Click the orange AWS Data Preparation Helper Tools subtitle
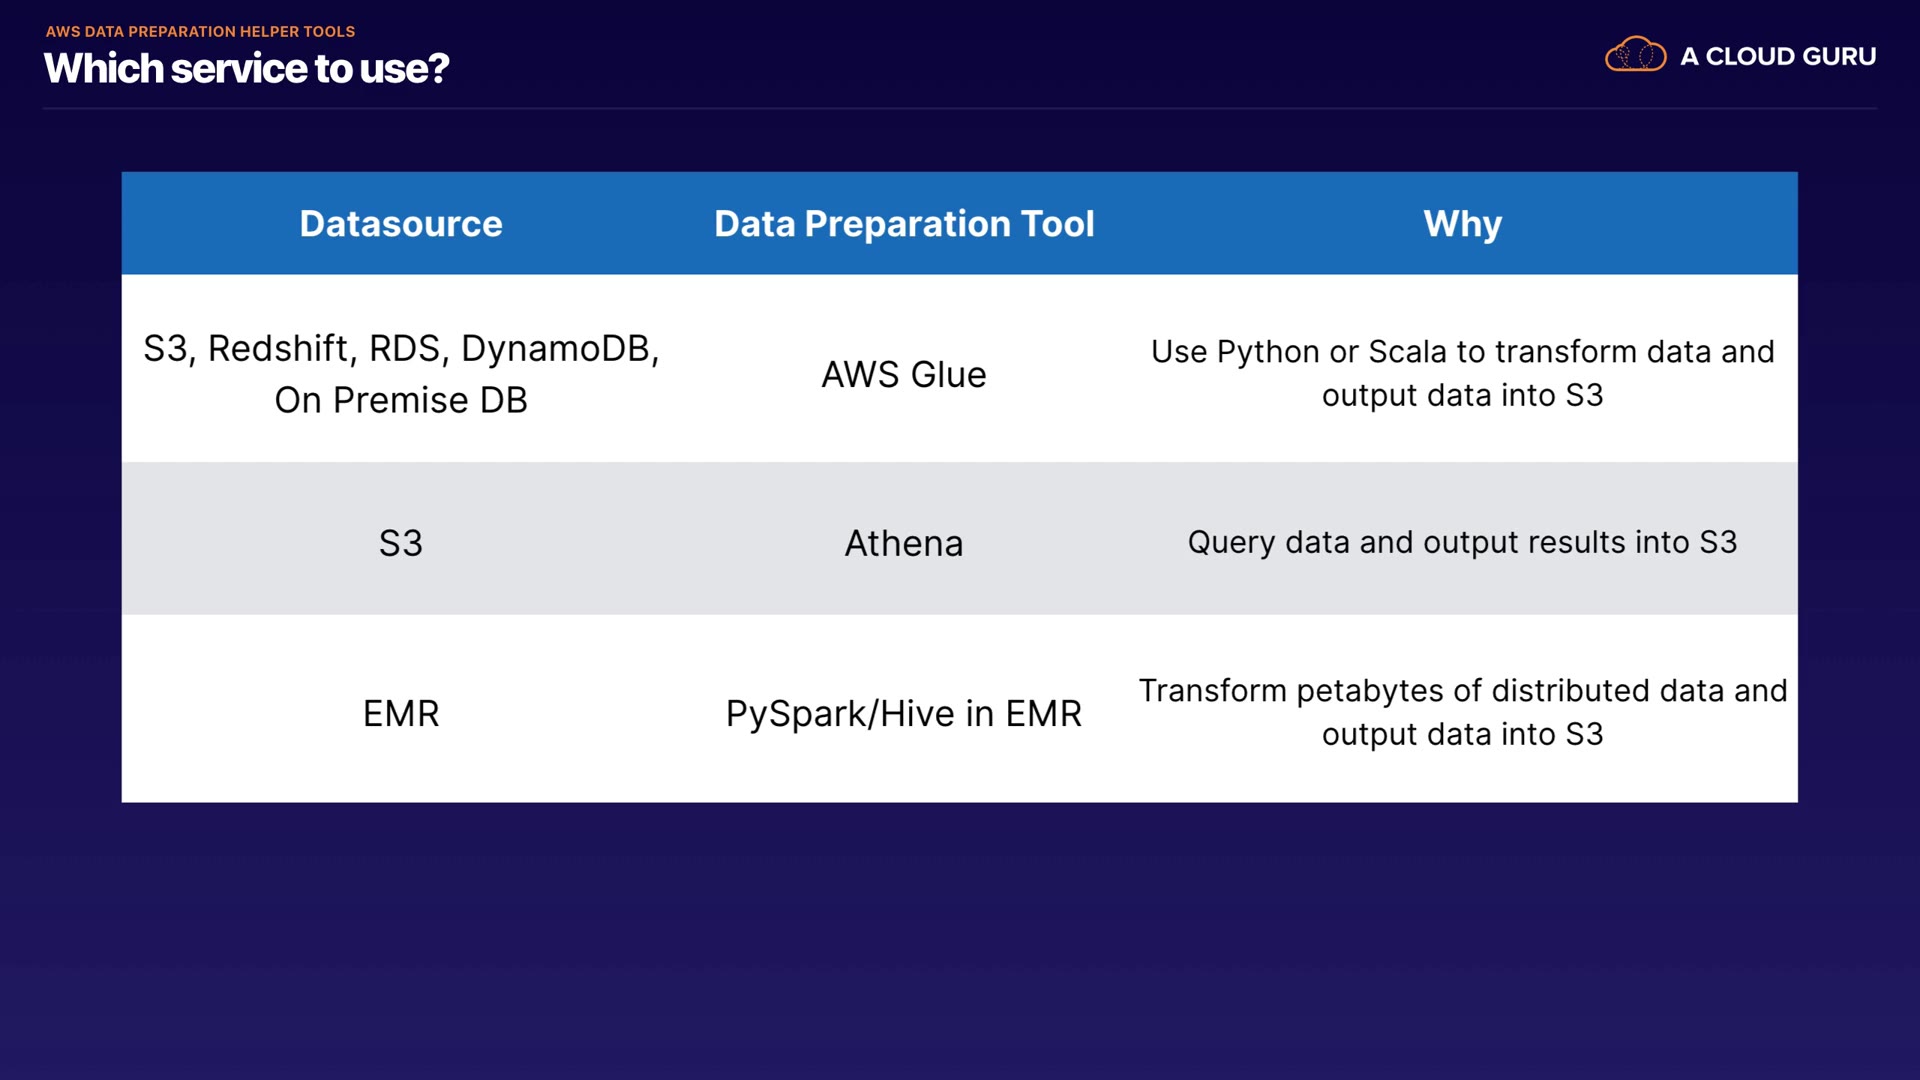Image resolution: width=1920 pixels, height=1080 pixels. [200, 32]
